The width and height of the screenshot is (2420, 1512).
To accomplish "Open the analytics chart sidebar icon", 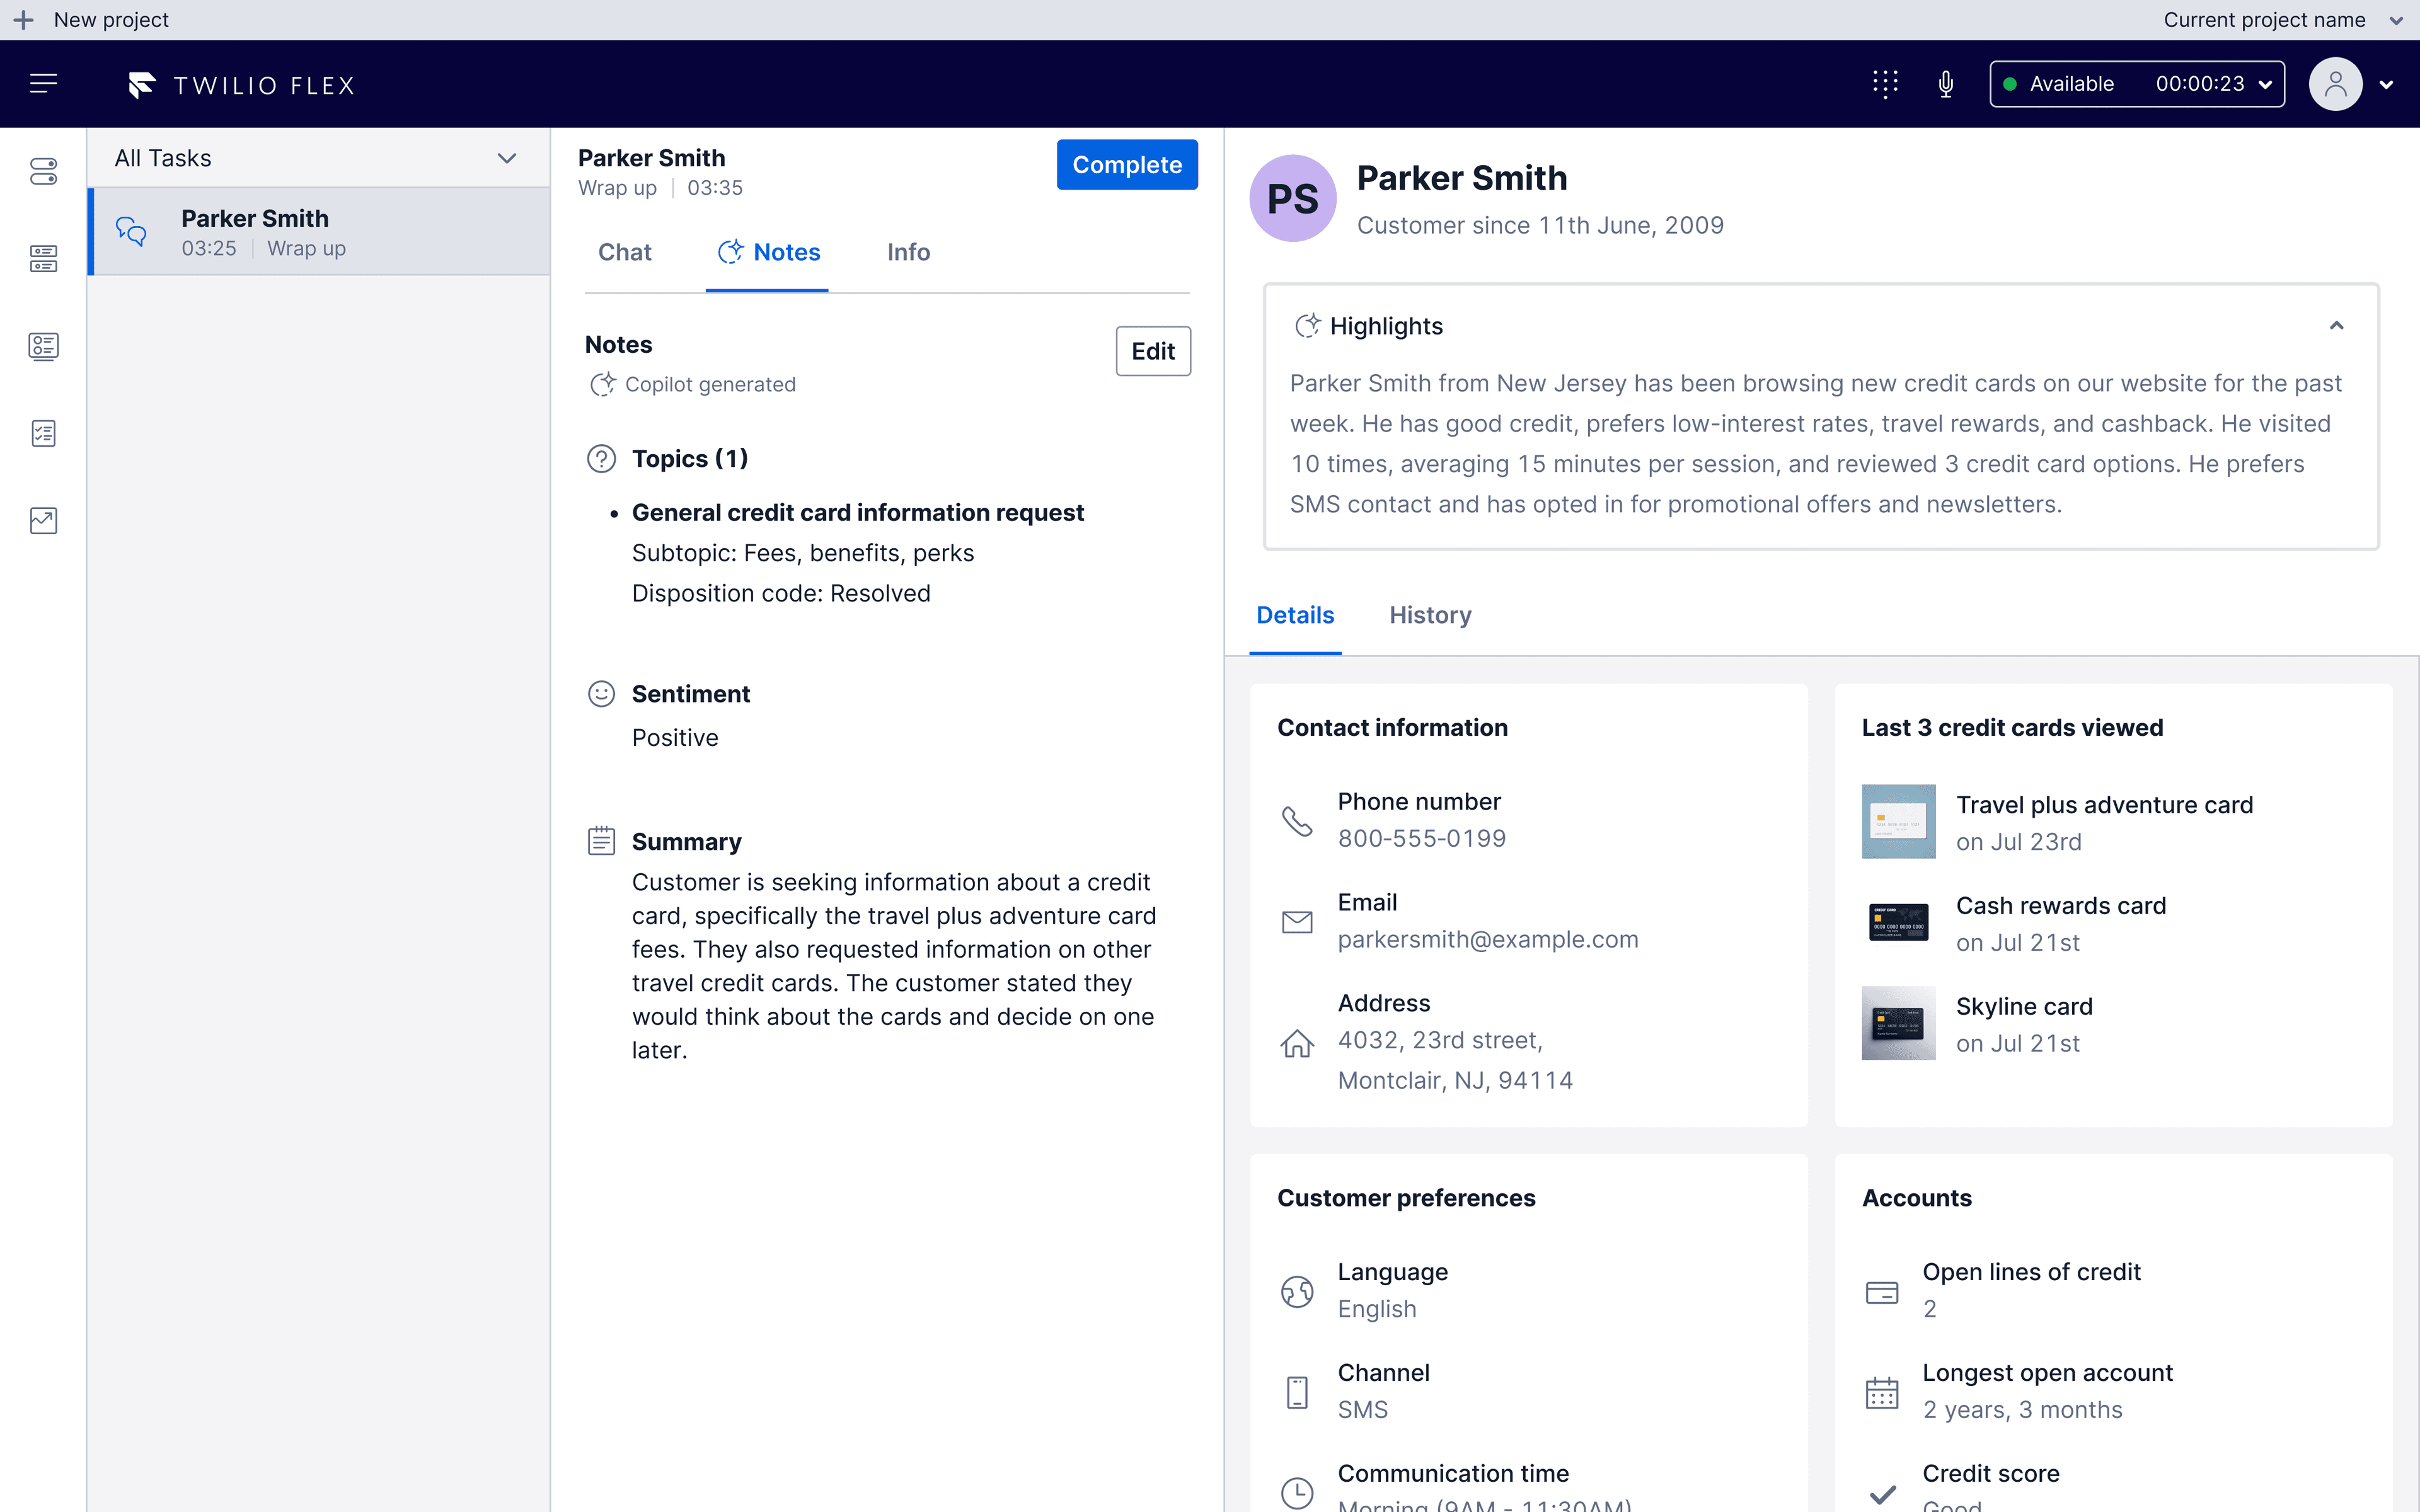I will pos(43,520).
